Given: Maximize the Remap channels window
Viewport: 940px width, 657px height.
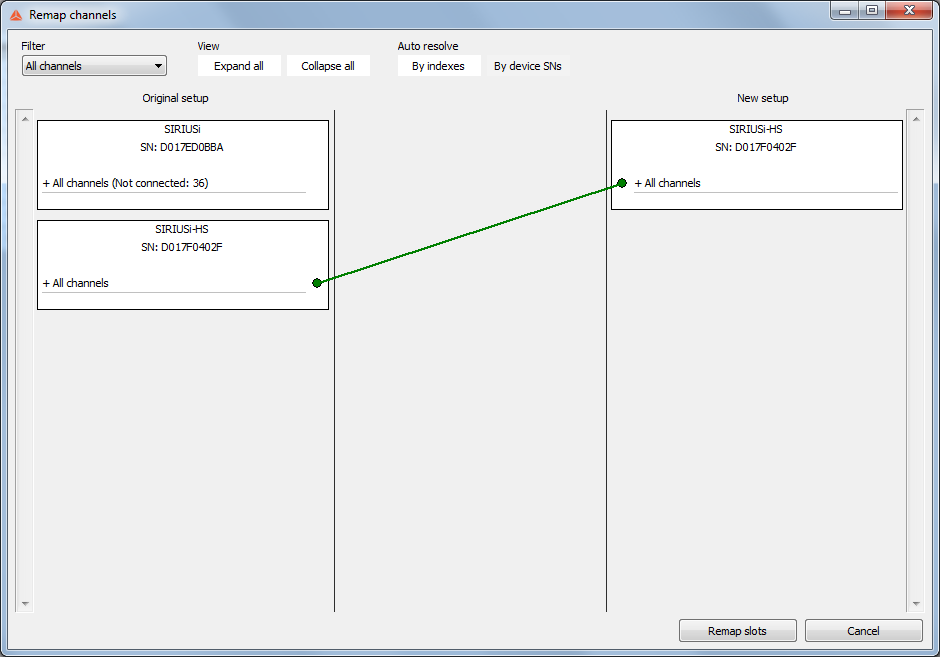Looking at the screenshot, I should (872, 10).
